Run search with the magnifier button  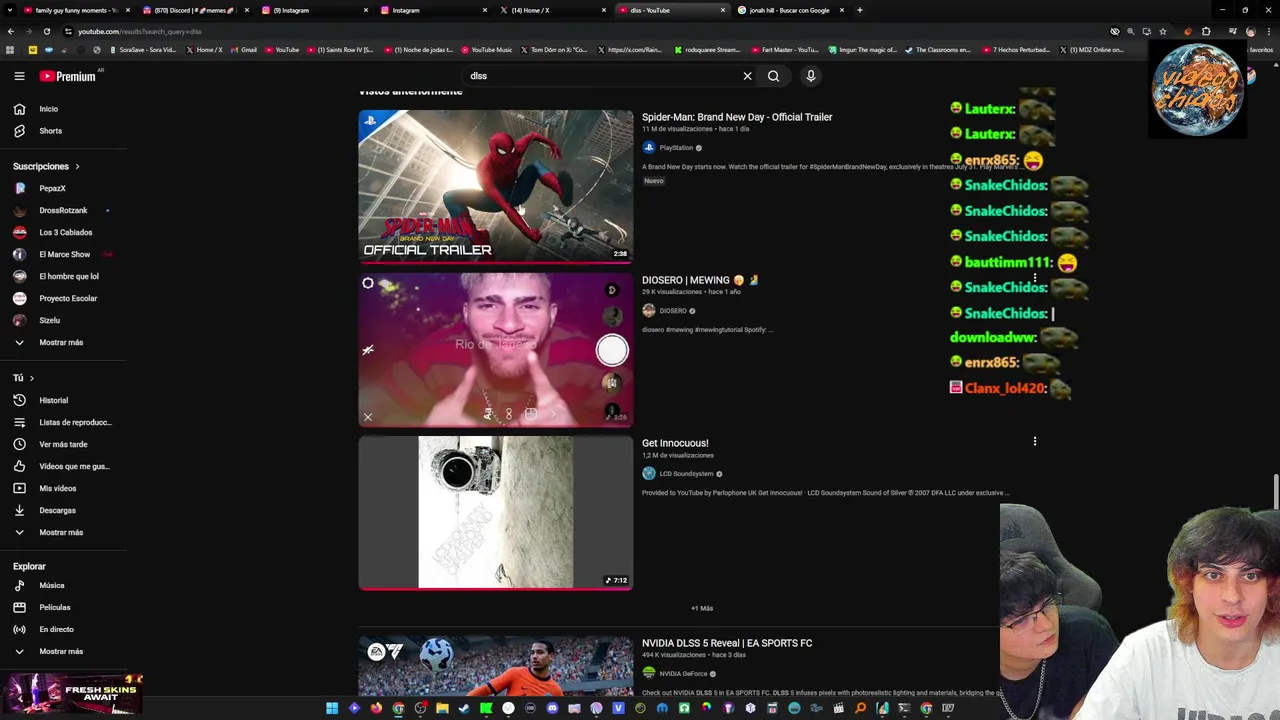773,76
